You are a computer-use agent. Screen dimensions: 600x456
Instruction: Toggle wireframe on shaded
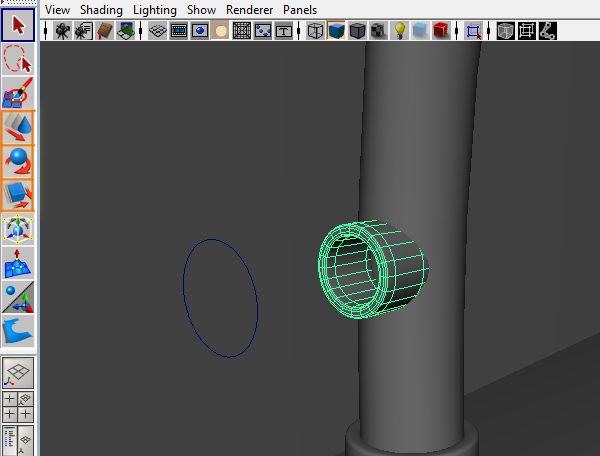(x=357, y=31)
